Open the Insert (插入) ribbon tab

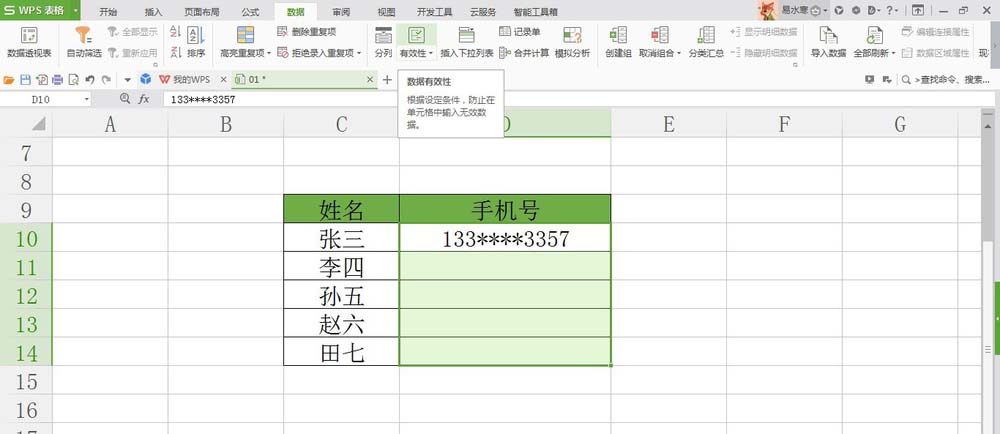(154, 12)
